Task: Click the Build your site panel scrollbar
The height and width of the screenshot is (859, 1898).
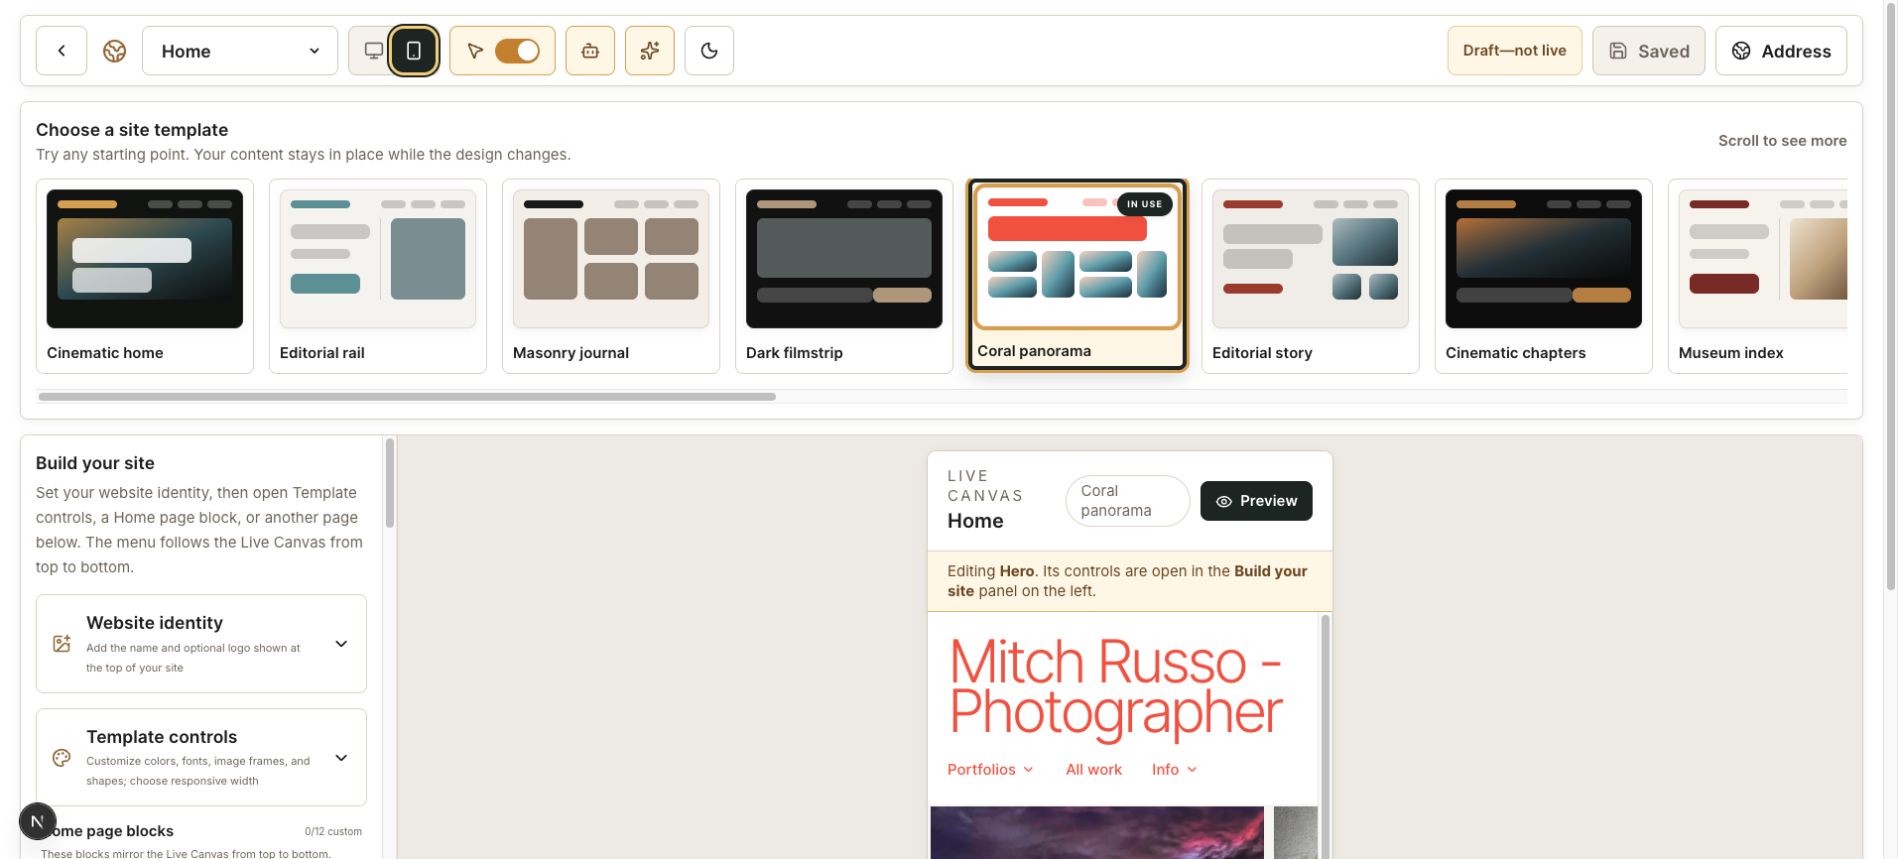Action: [390, 483]
